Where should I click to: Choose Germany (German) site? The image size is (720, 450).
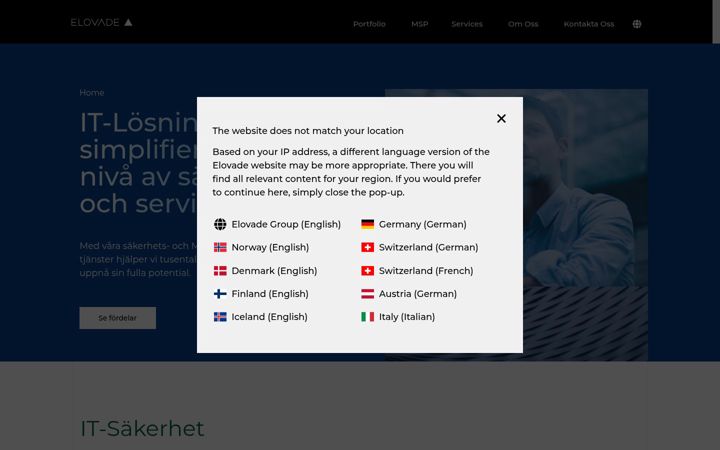tap(422, 224)
